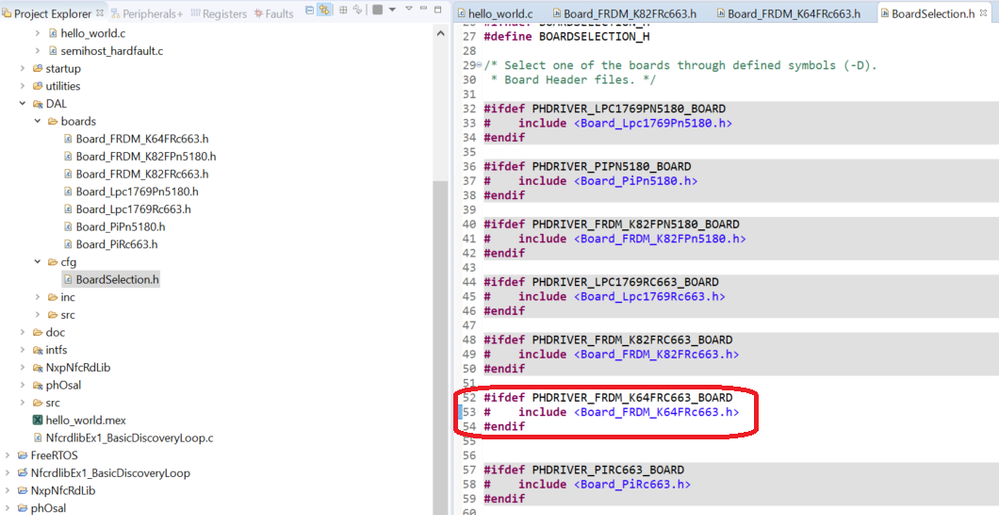Select Board_PiPn5180.h file icon in tree
Viewport: 999px width, 515px height.
(68, 226)
